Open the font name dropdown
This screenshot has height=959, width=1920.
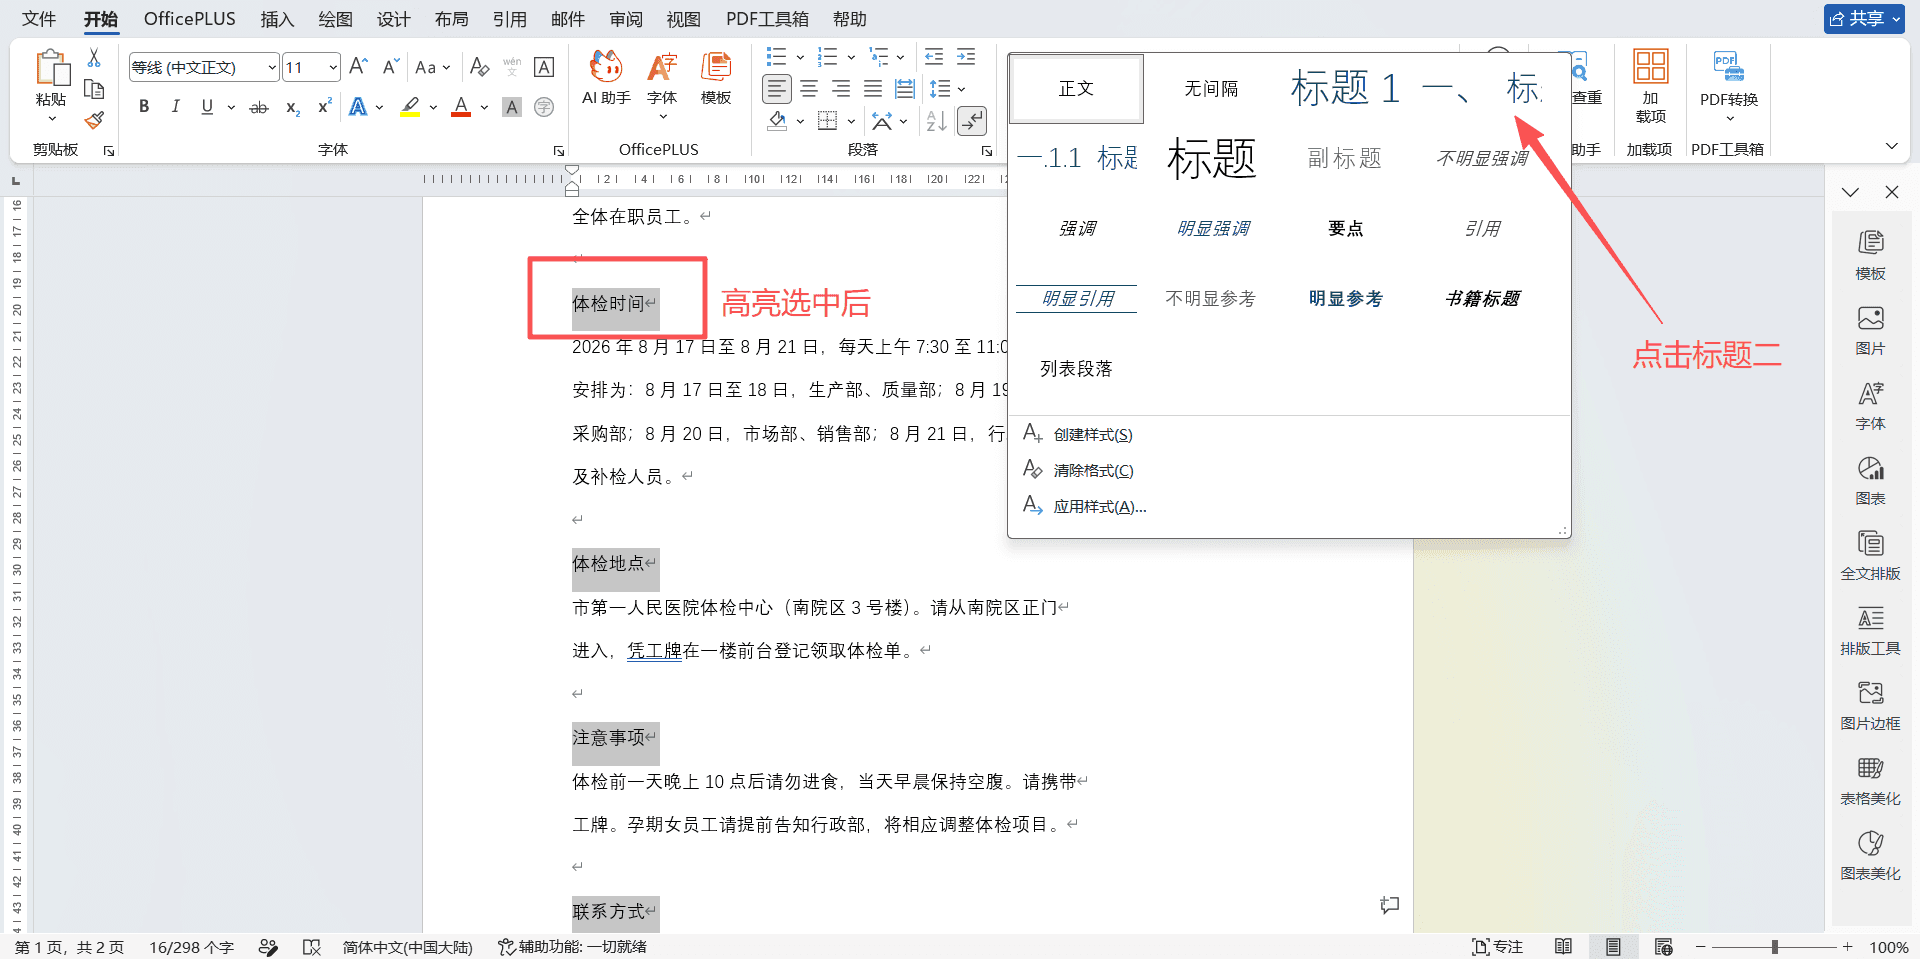click(272, 67)
